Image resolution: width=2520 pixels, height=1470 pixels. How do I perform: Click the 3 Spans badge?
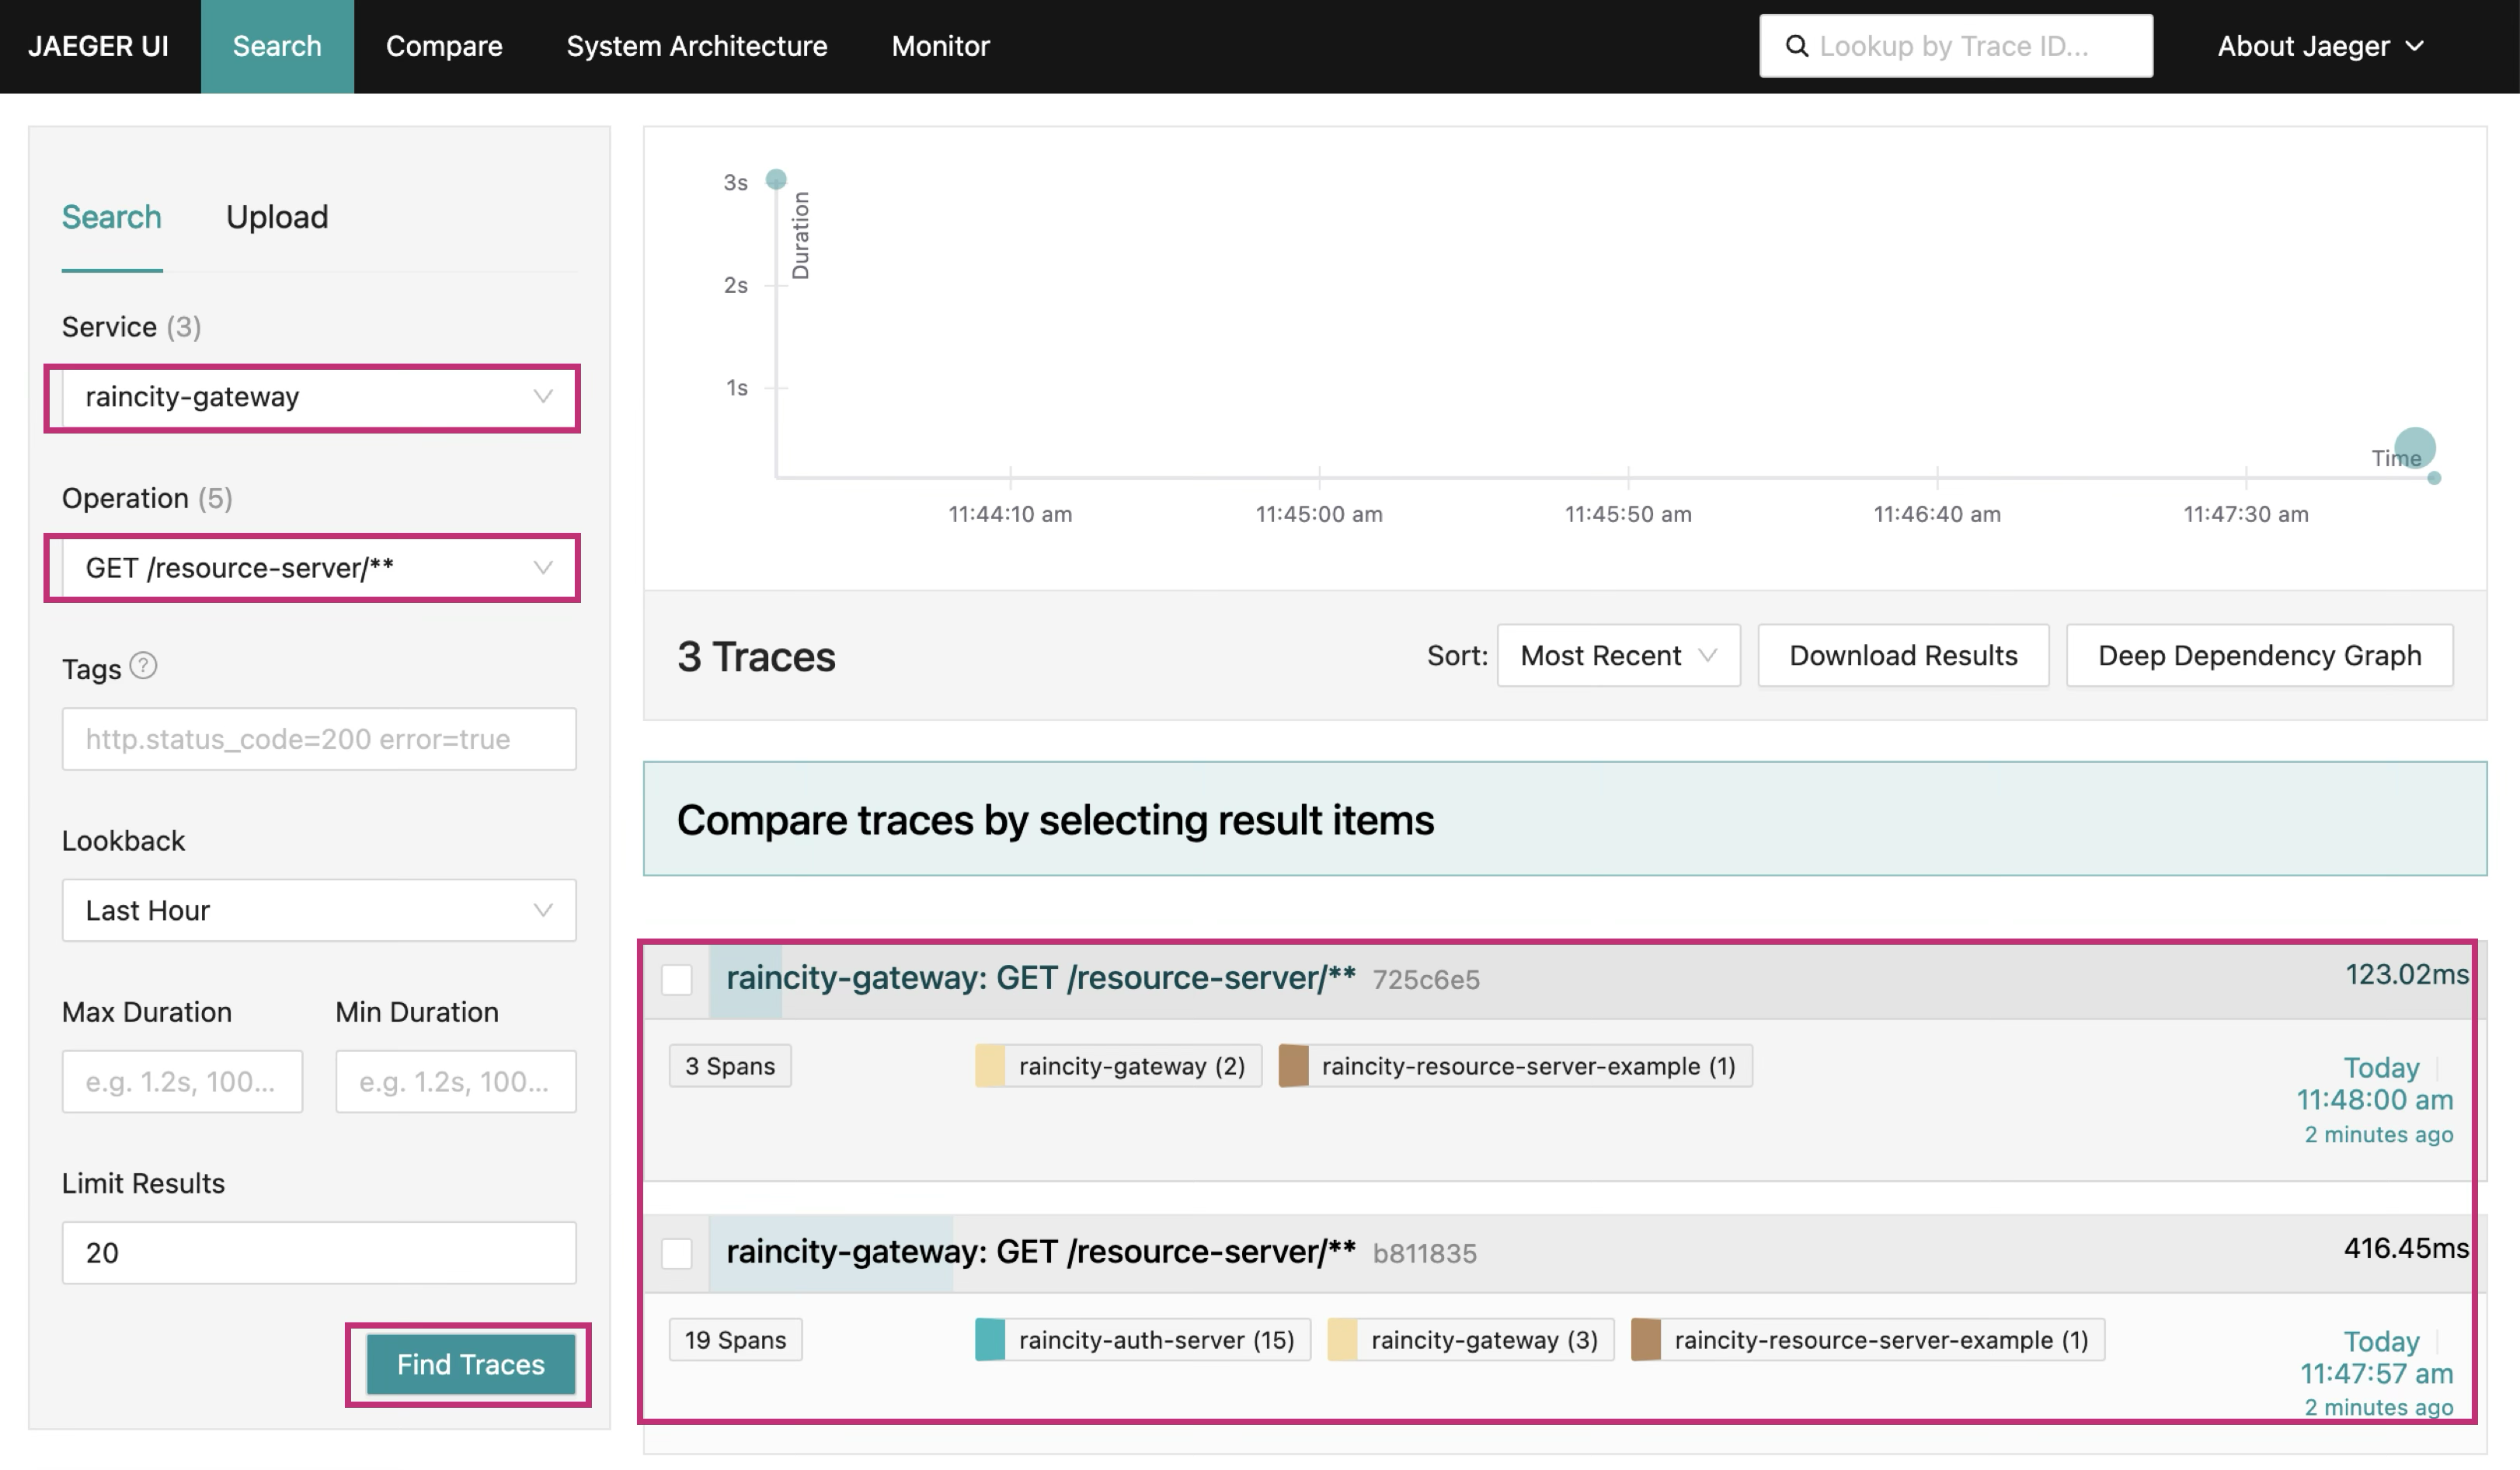730,1066
